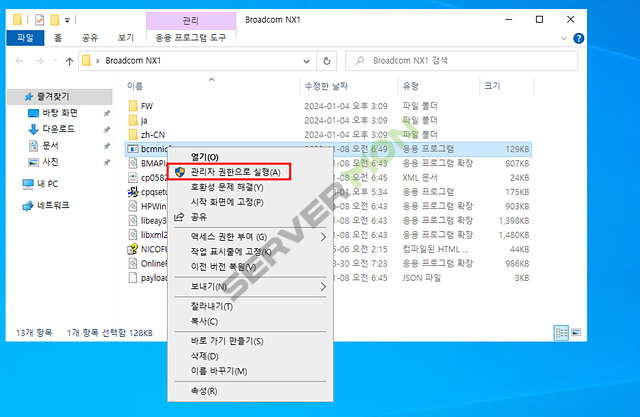The image size is (640, 417).
Task: Select the Online dll file icon
Action: [133, 264]
